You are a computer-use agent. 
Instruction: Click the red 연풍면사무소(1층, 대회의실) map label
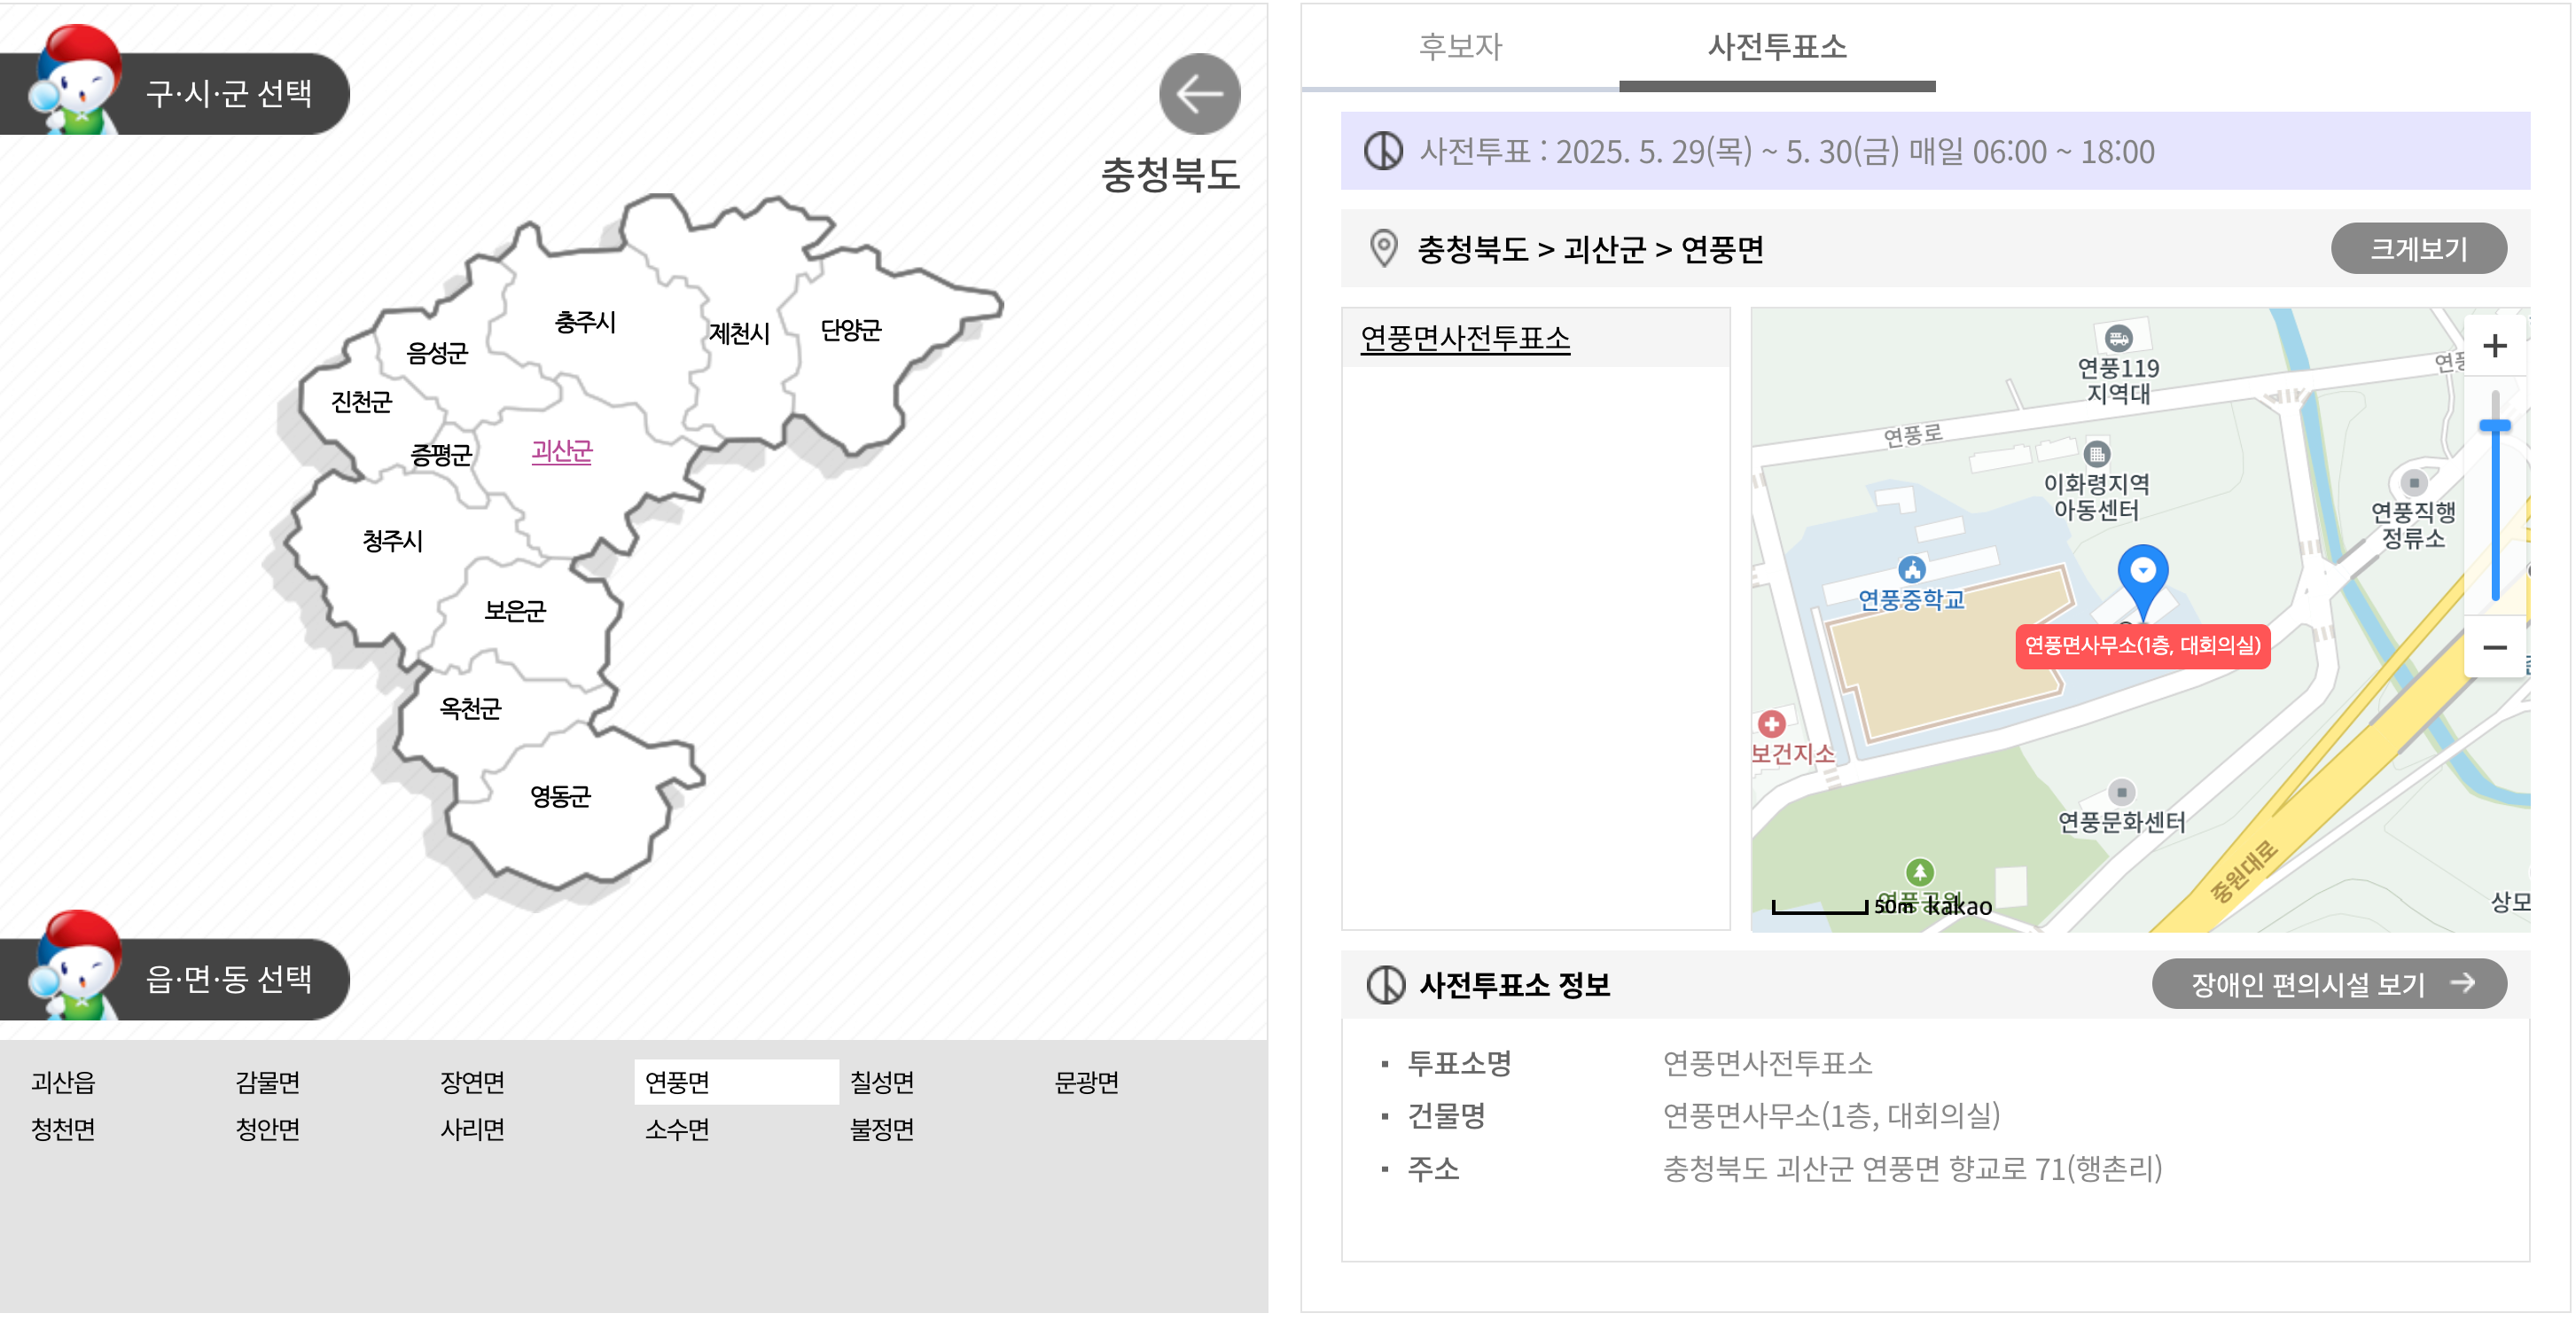pos(2142,646)
